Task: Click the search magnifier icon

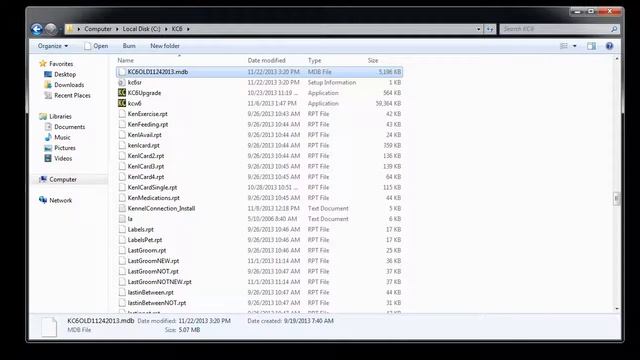Action: click(x=614, y=29)
